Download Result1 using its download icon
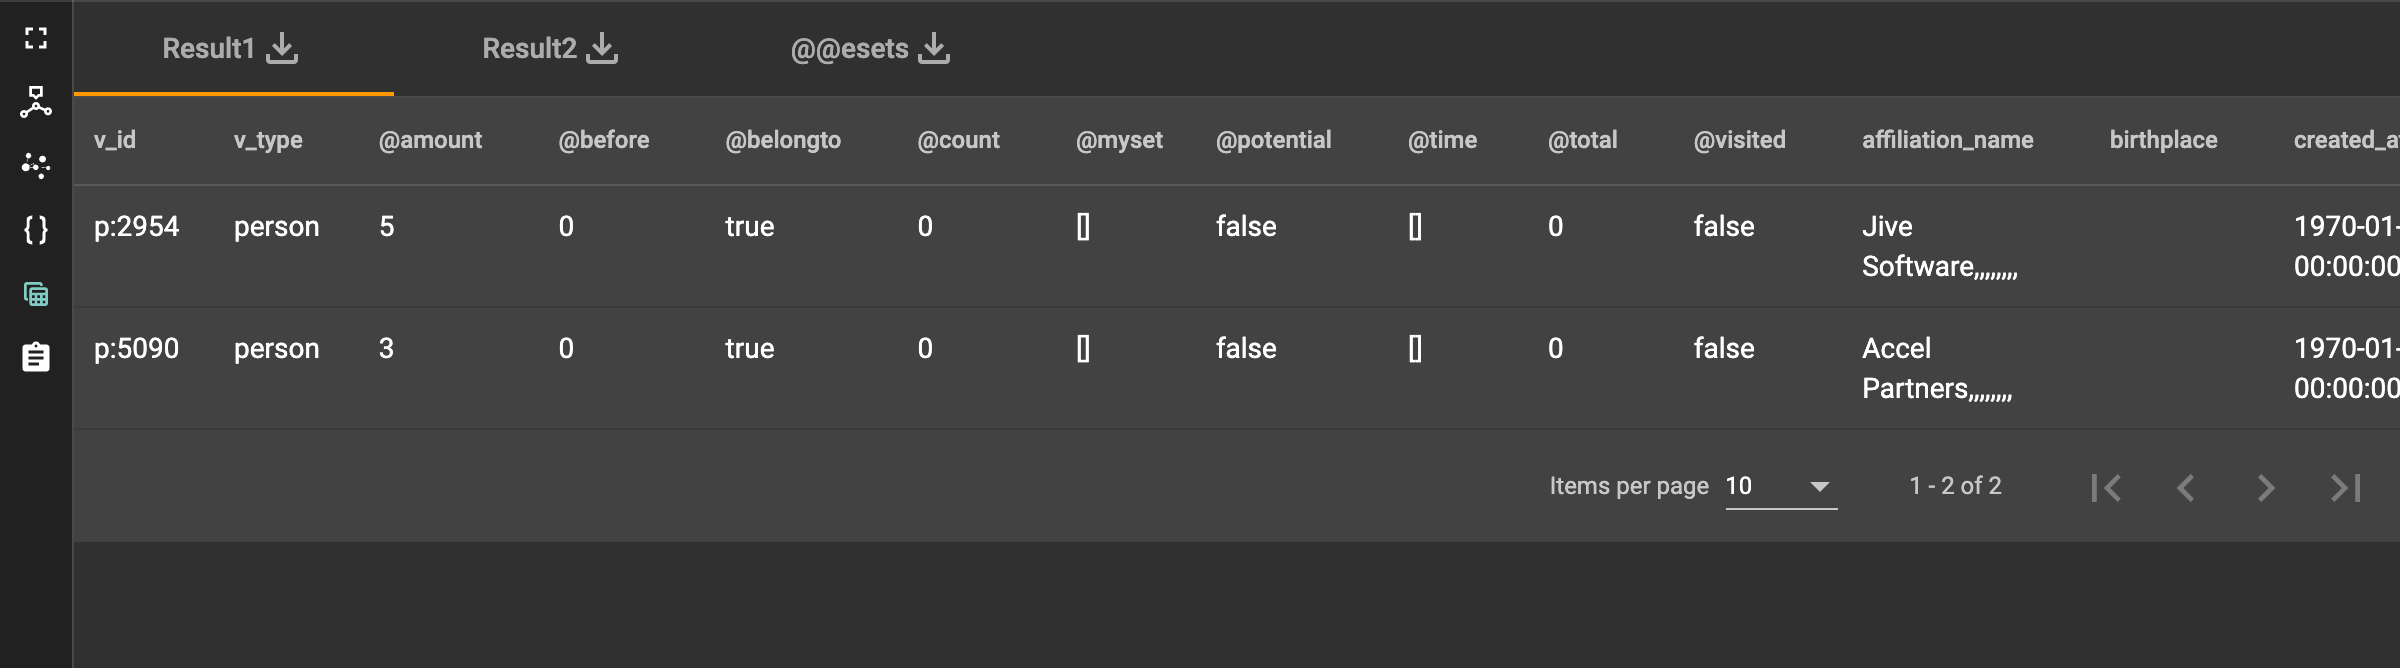The image size is (2400, 668). 282,48
